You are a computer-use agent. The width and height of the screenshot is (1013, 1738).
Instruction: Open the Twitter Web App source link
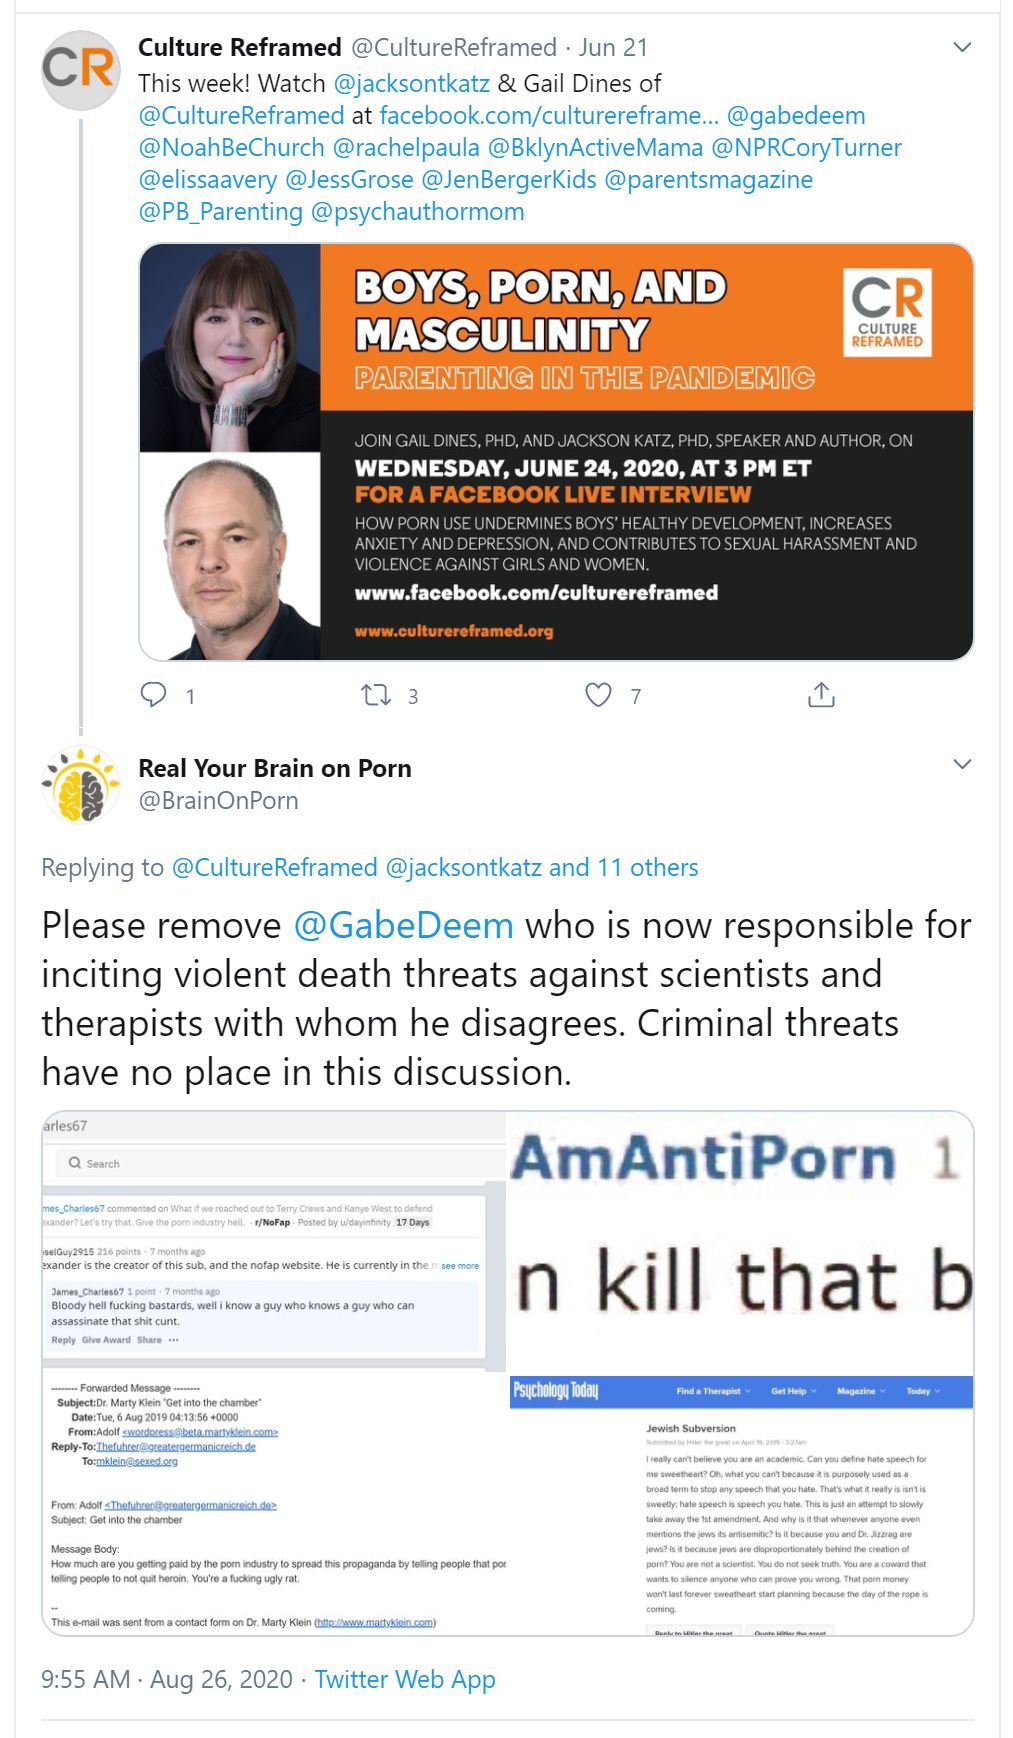click(405, 1679)
